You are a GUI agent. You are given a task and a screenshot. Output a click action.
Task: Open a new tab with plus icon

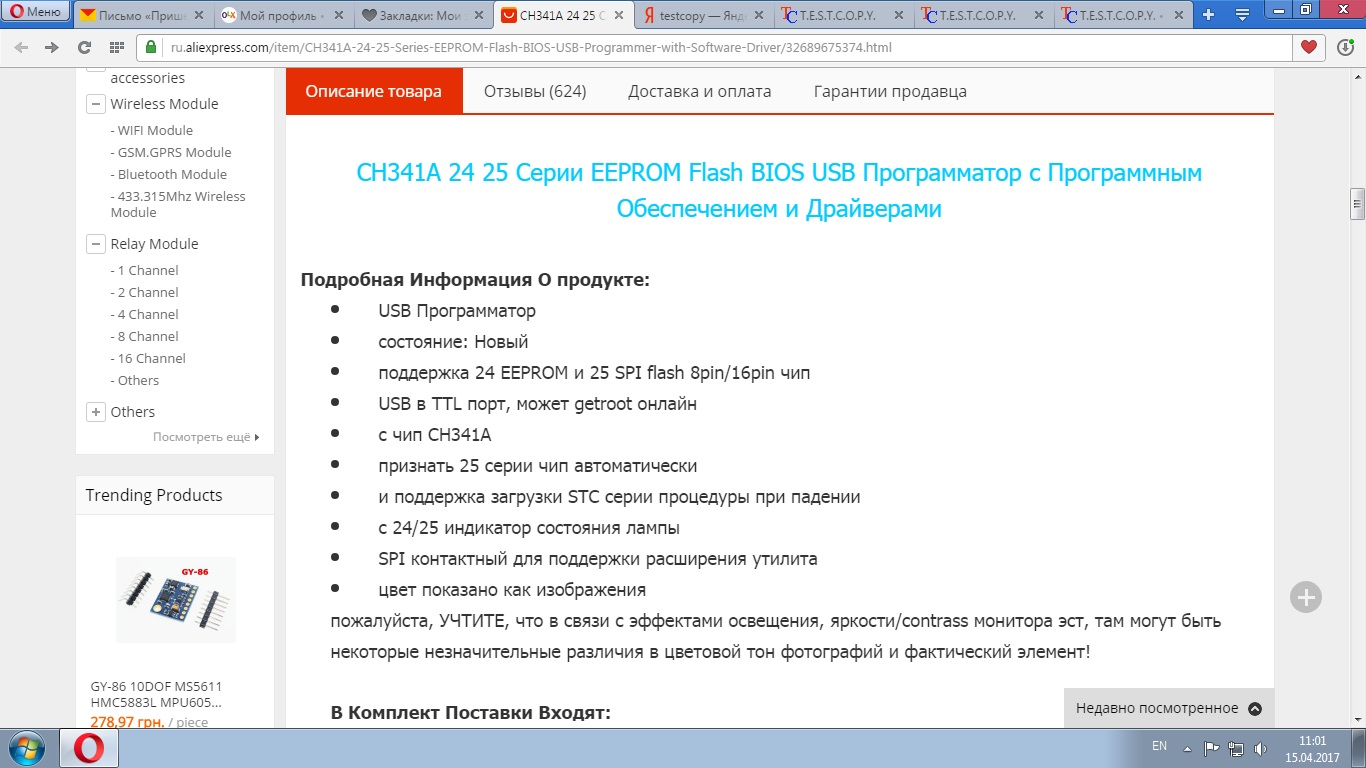1209,14
